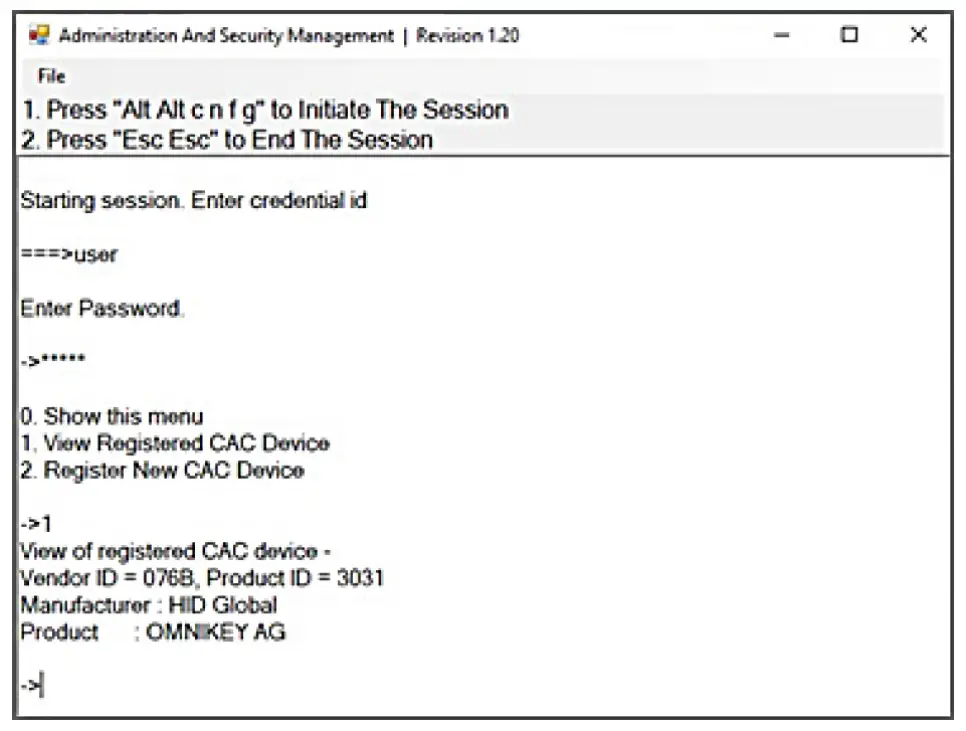Click the instruction line about Alt Alt c n f g
Screen dimensions: 966x731
[x=265, y=109]
